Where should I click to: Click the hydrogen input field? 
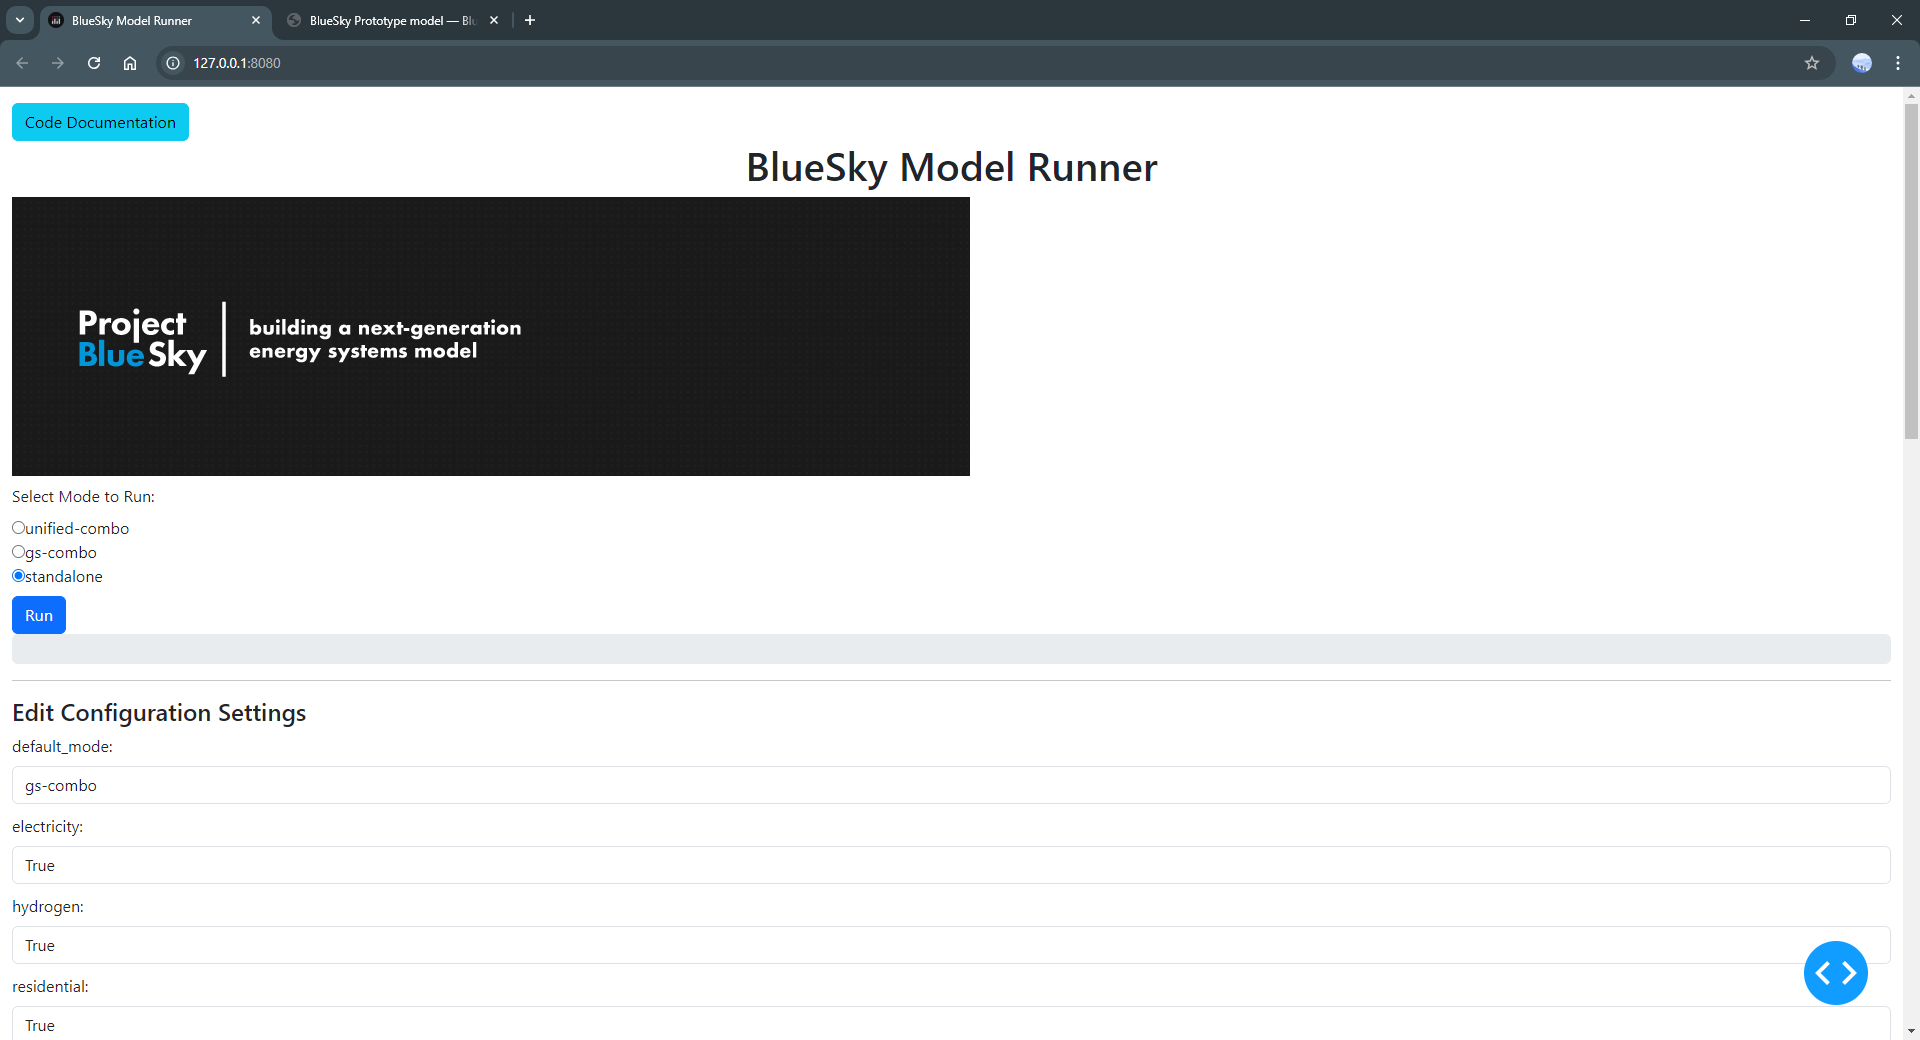pos(951,945)
